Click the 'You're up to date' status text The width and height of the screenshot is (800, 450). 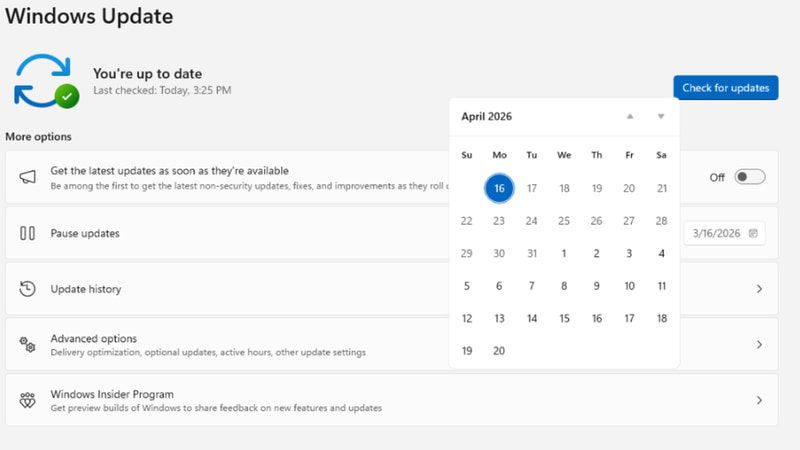click(147, 73)
